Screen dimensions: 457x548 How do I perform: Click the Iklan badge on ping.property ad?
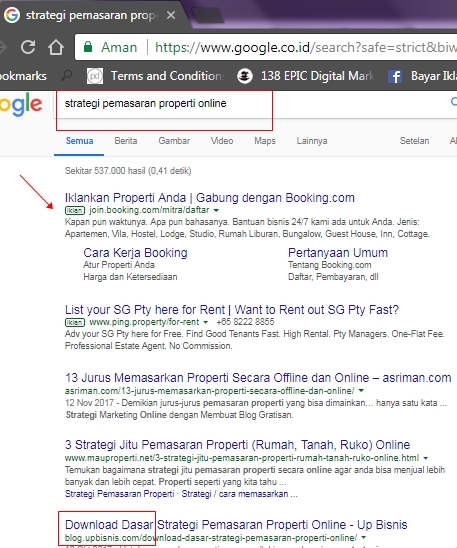point(75,322)
